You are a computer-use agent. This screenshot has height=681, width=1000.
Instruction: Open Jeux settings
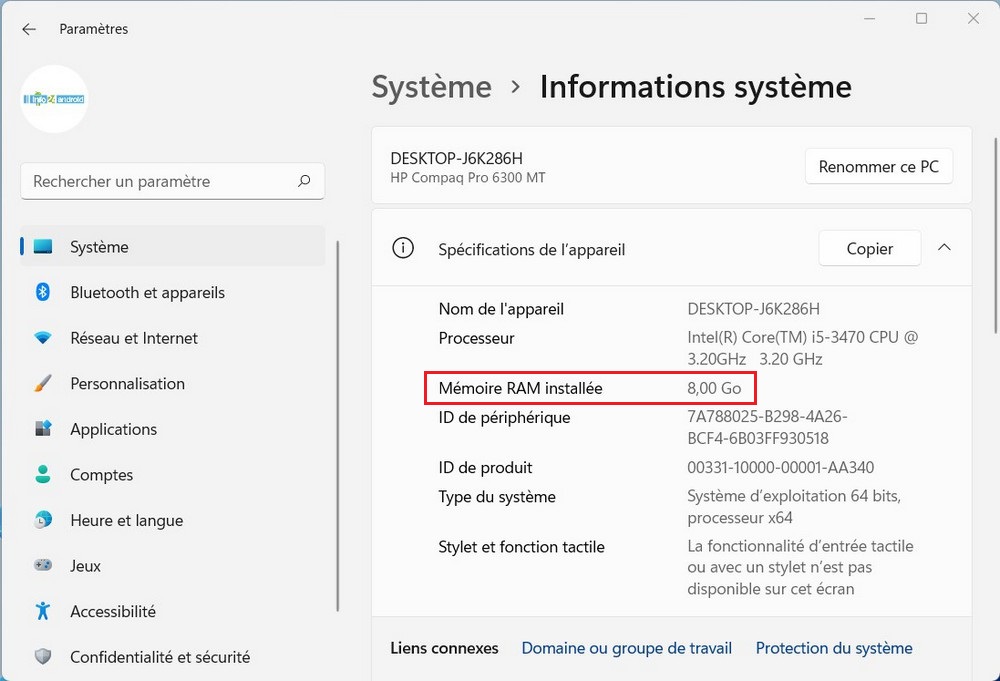pyautogui.click(x=173, y=565)
